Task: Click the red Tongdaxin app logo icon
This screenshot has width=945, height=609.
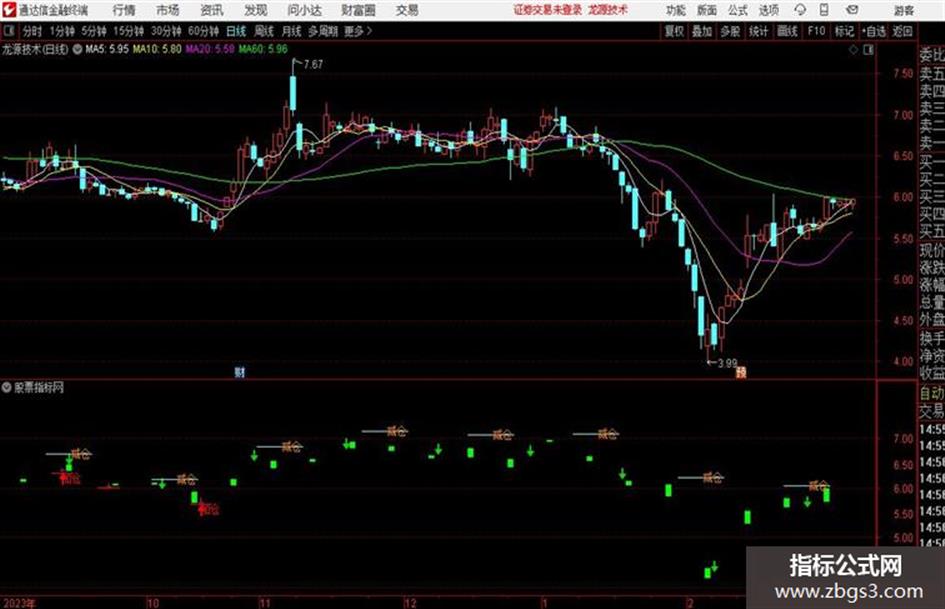Action: (x=8, y=10)
